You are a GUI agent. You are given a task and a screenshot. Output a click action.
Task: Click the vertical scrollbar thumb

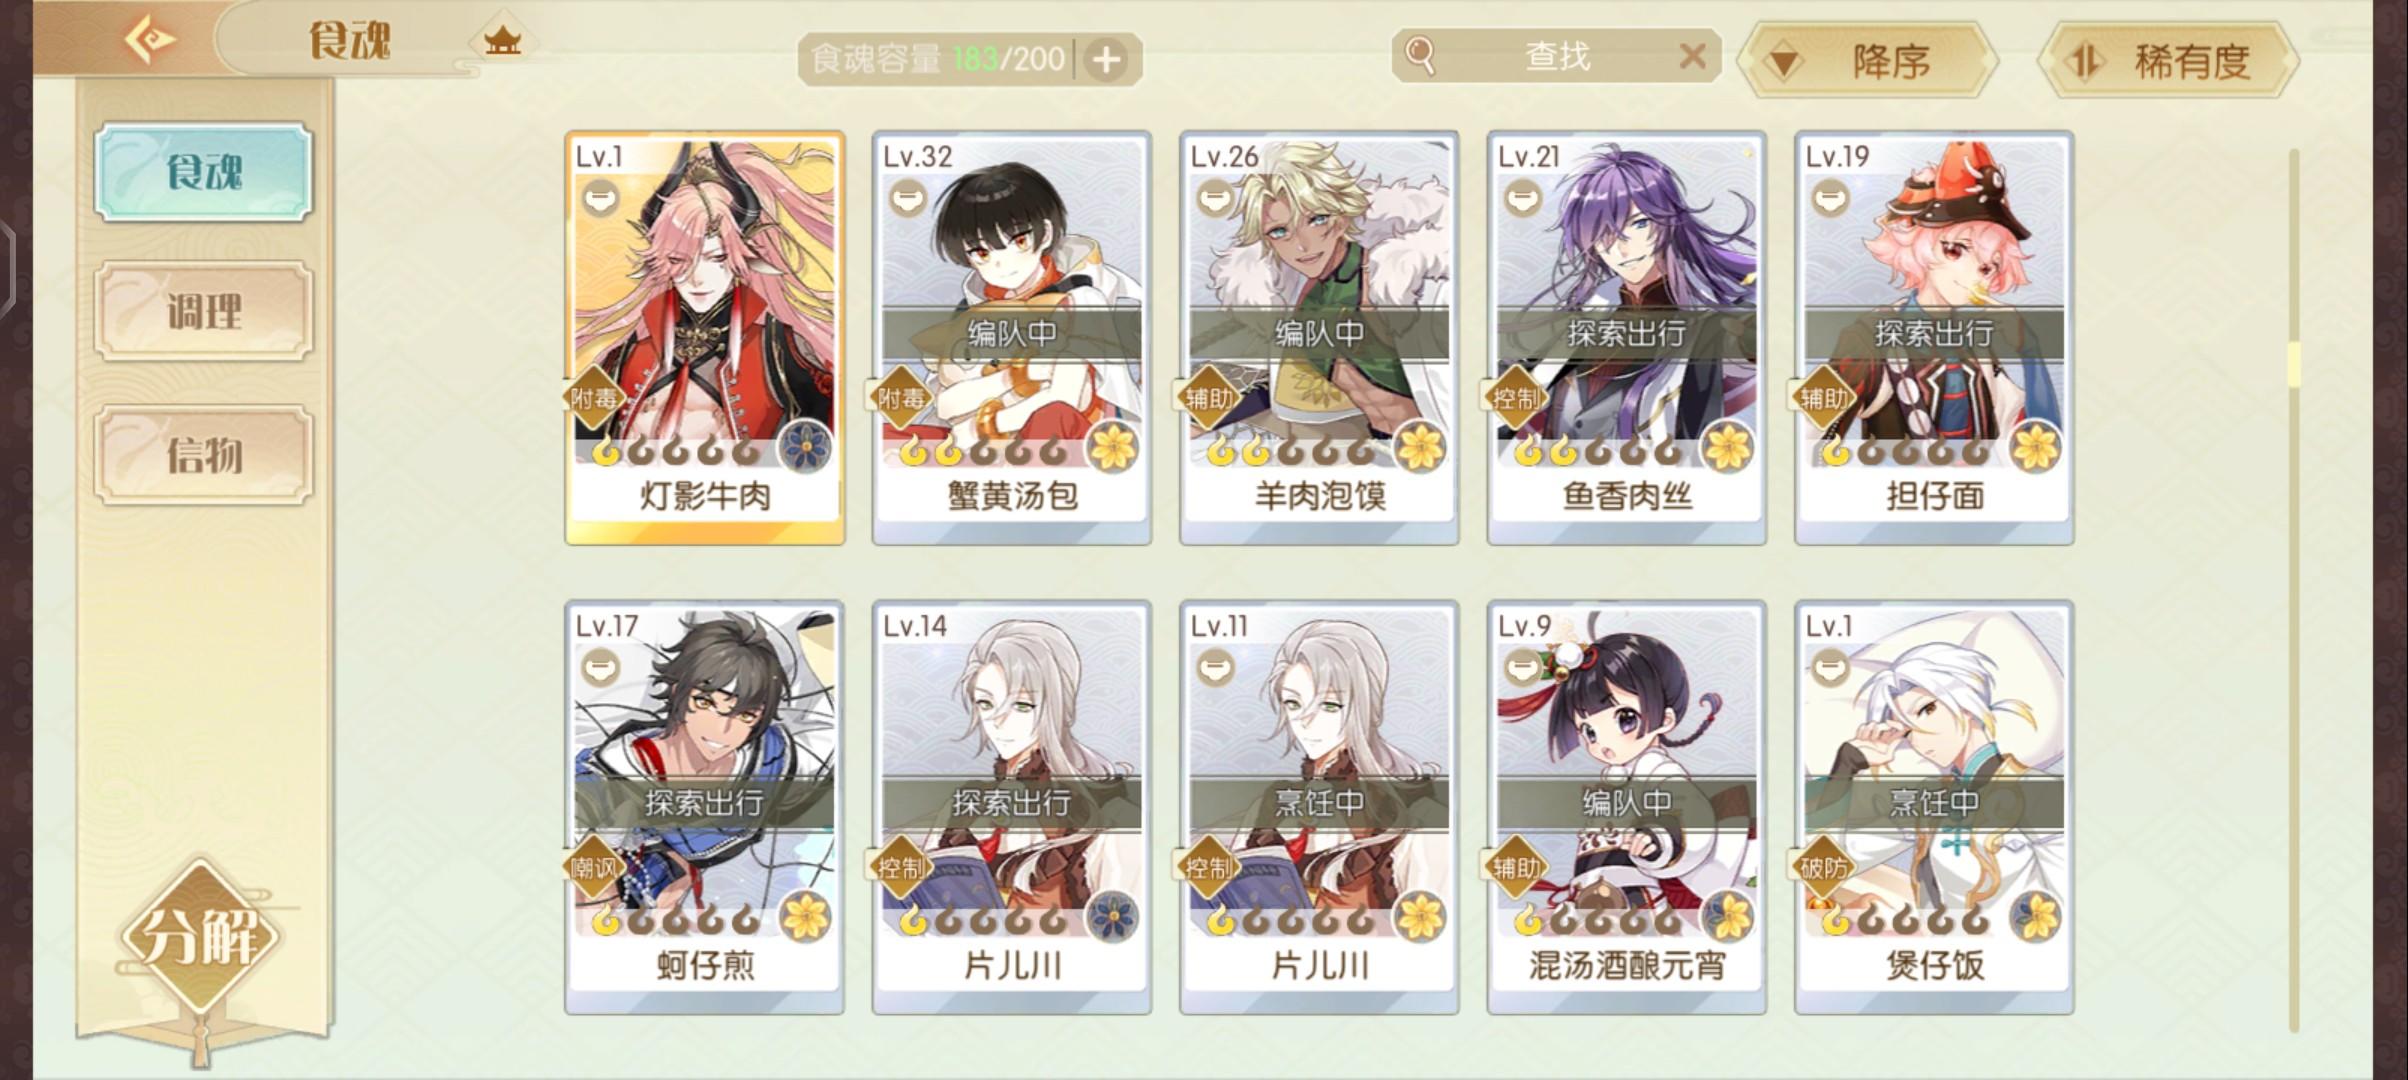pos(2294,365)
